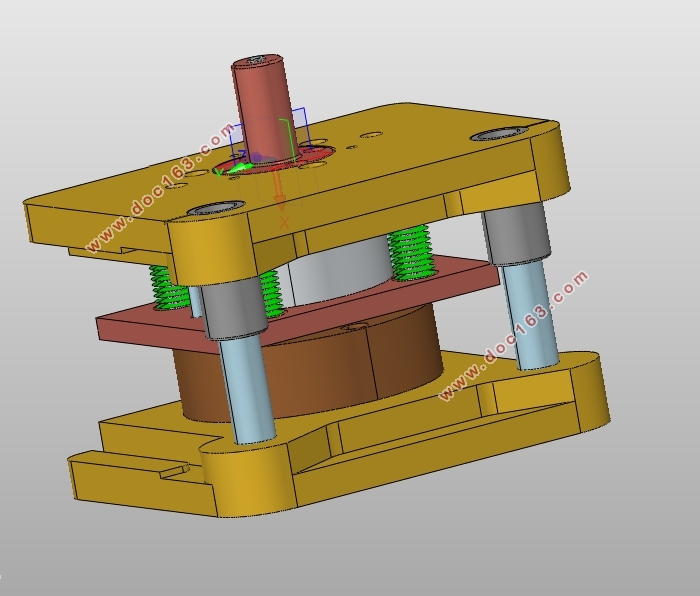The width and height of the screenshot is (700, 596).
Task: Select the light blue rear right guide pillar
Action: pyautogui.click(x=530, y=315)
